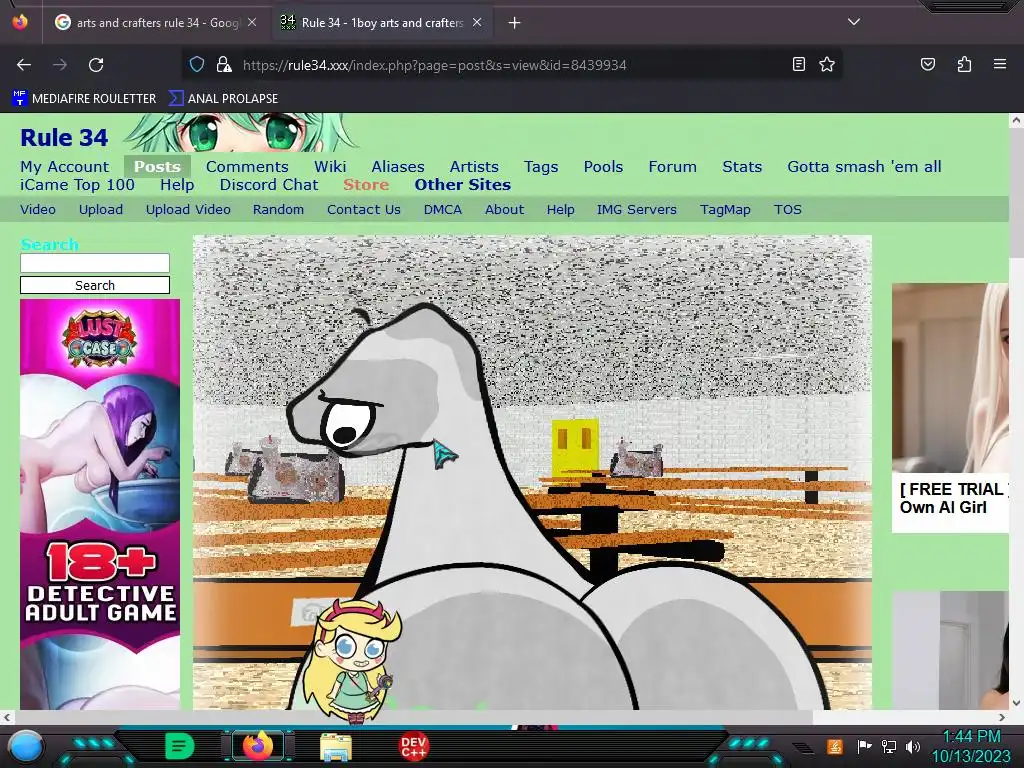This screenshot has height=768, width=1024.
Task: Open the Other Sites link
Action: point(462,185)
